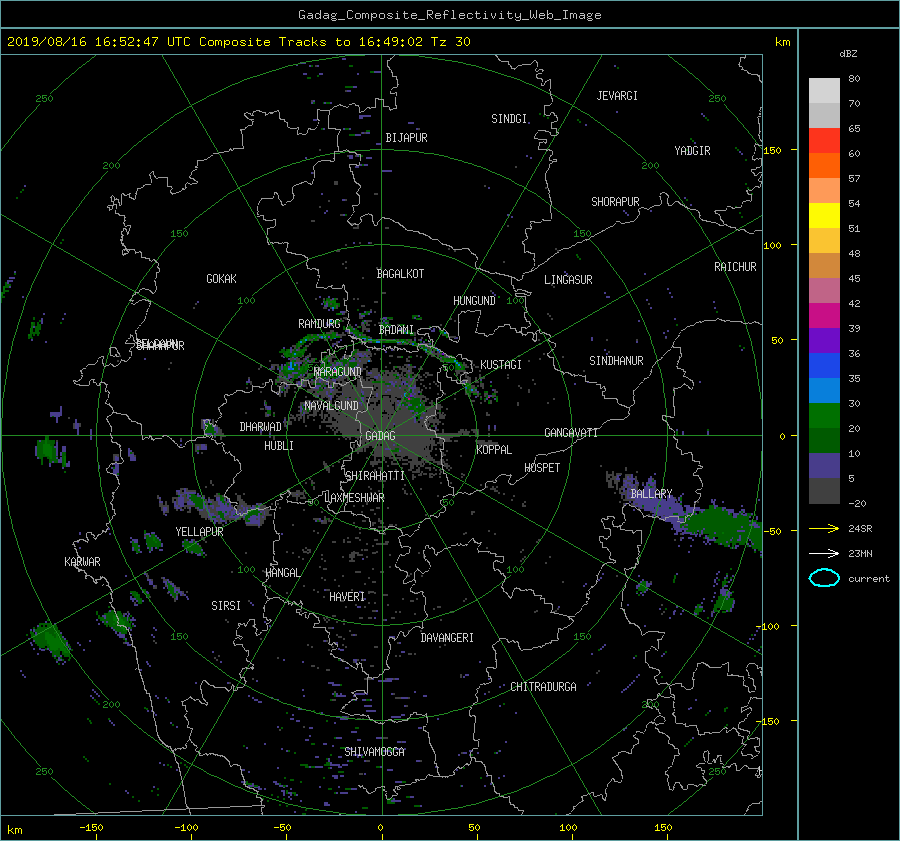Select the dark orange 57-60 dBZ color band
900x841 pixels.
824,165
